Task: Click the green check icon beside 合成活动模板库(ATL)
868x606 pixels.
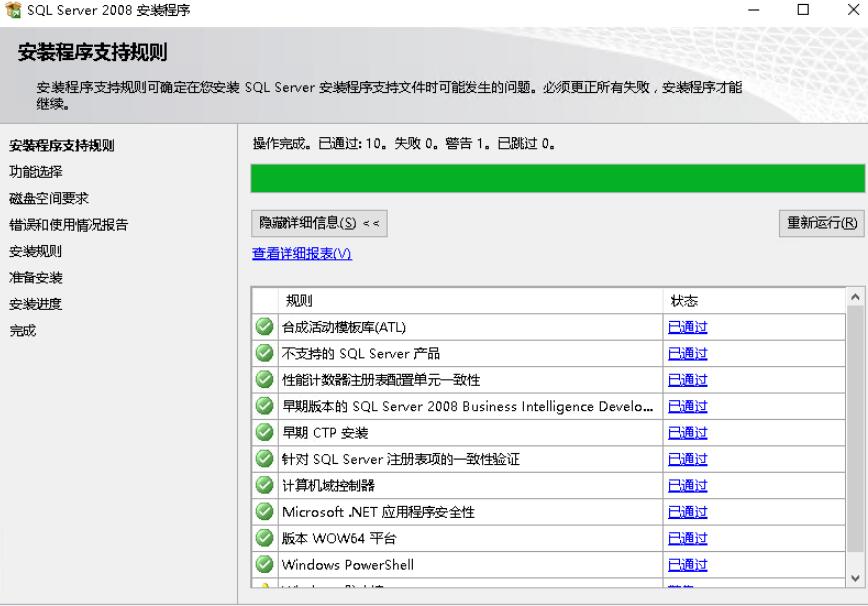Action: click(x=265, y=327)
